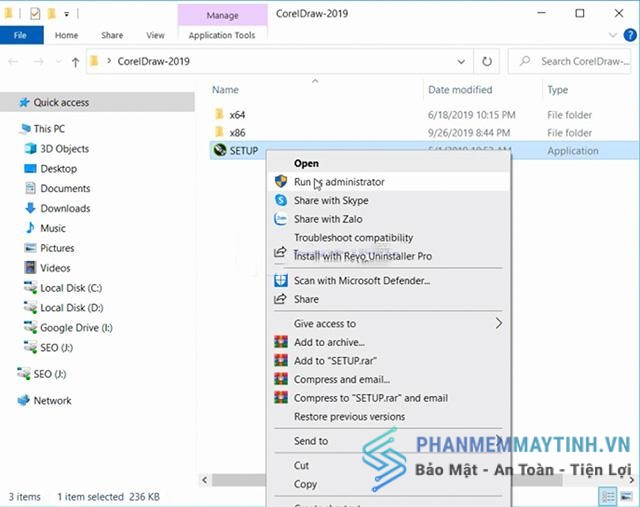
Task: Click the Back navigation arrow
Action: coord(13,62)
